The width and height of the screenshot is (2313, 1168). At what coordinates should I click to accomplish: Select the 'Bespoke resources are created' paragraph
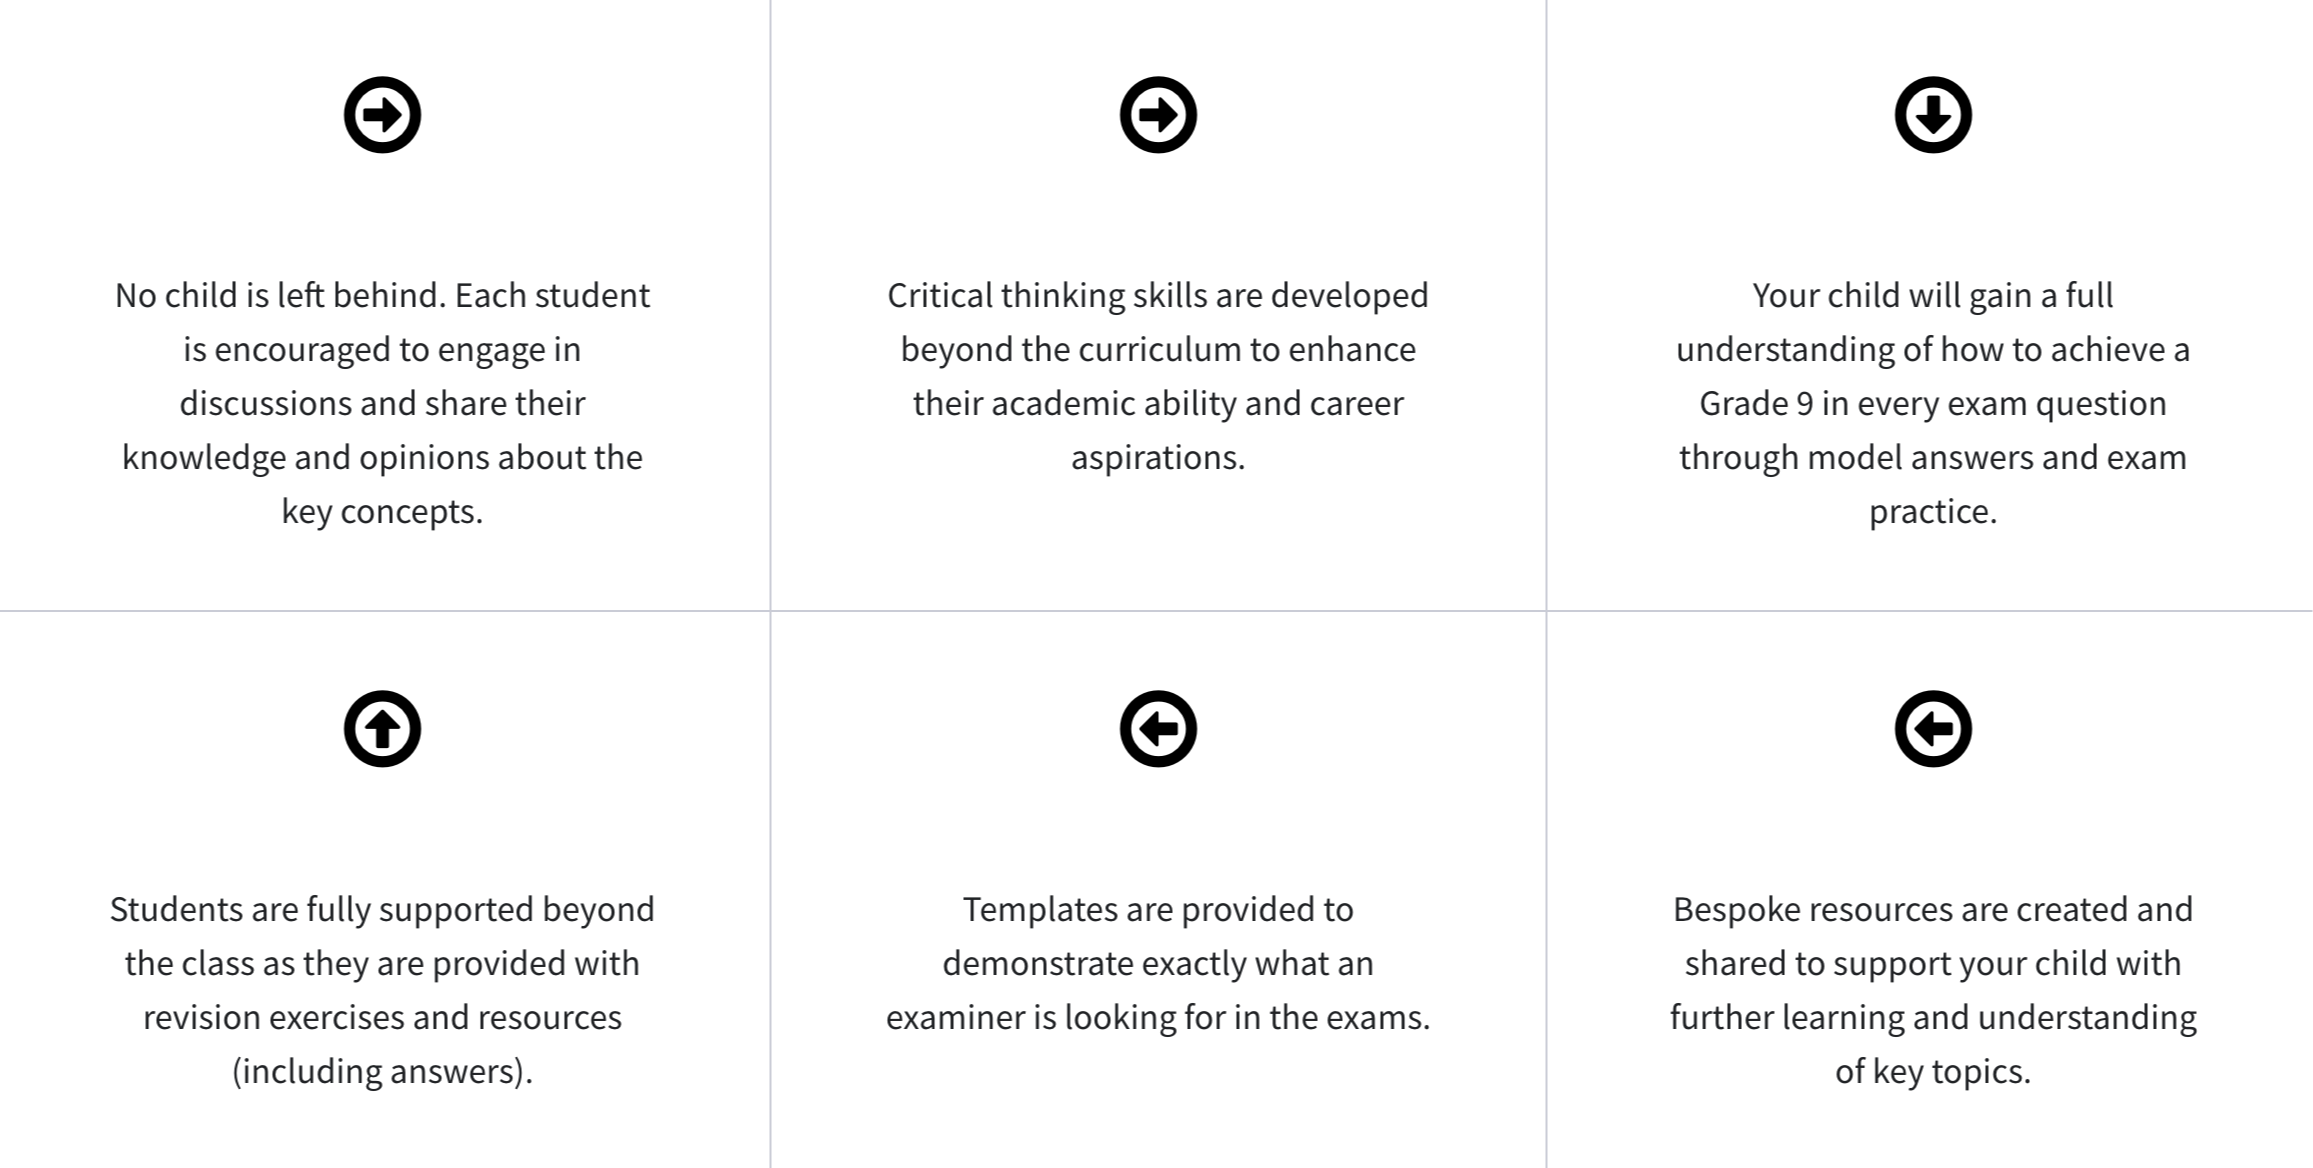tap(1933, 990)
